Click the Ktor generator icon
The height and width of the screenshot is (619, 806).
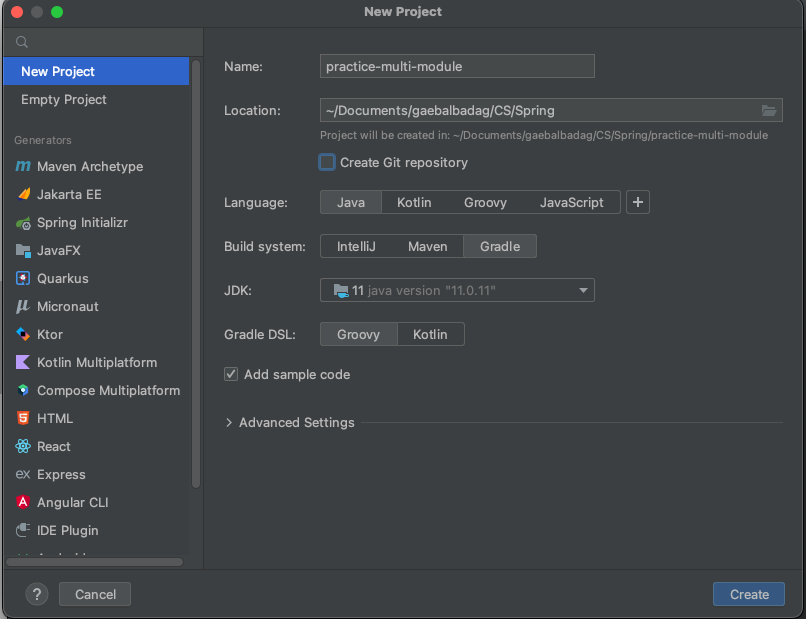click(23, 334)
